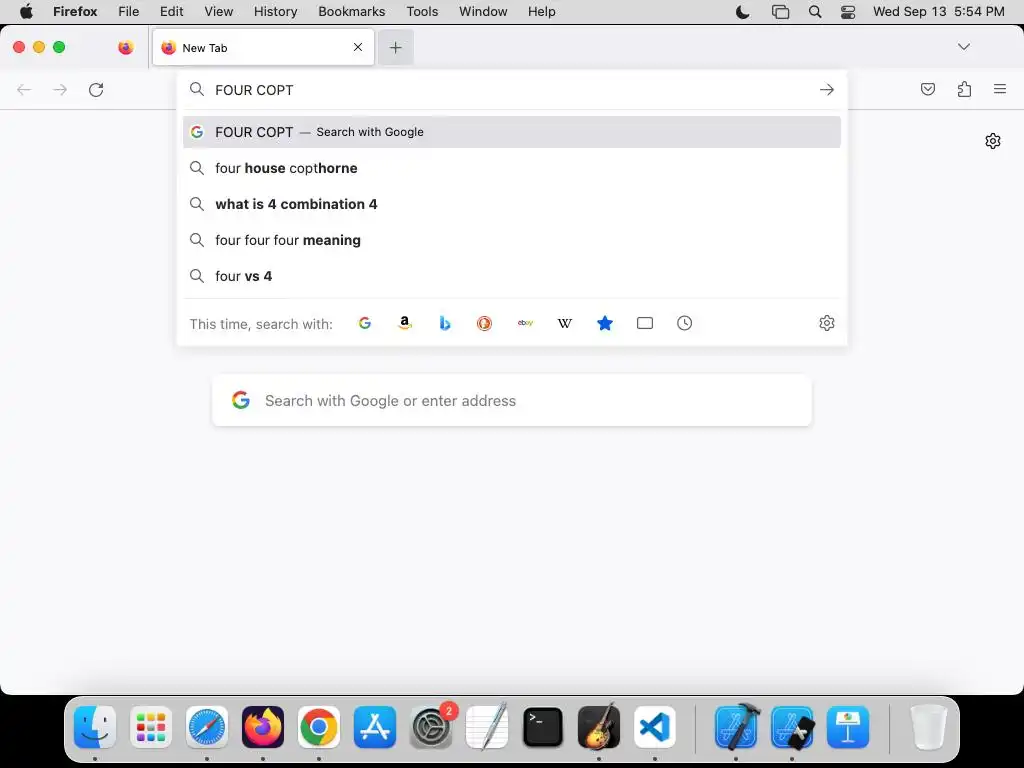Select 'FOUR COPT — Search with Google' suggestion
The image size is (1024, 768).
(x=512, y=132)
